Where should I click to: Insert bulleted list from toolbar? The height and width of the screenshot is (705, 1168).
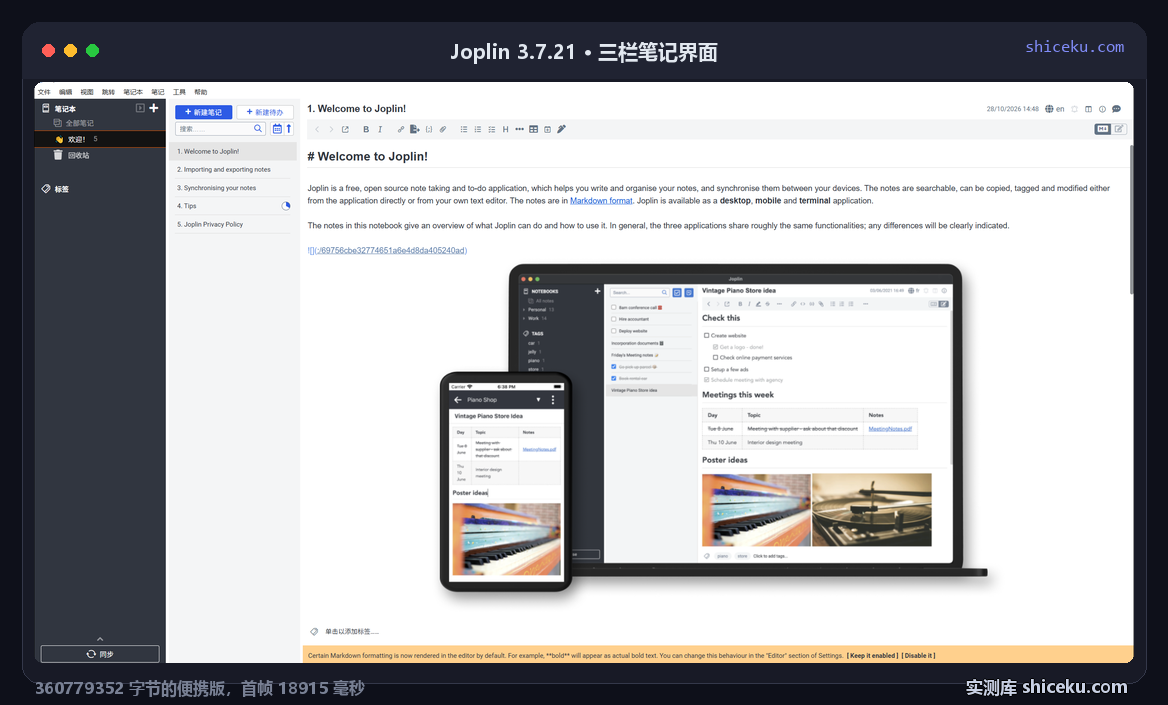[464, 130]
